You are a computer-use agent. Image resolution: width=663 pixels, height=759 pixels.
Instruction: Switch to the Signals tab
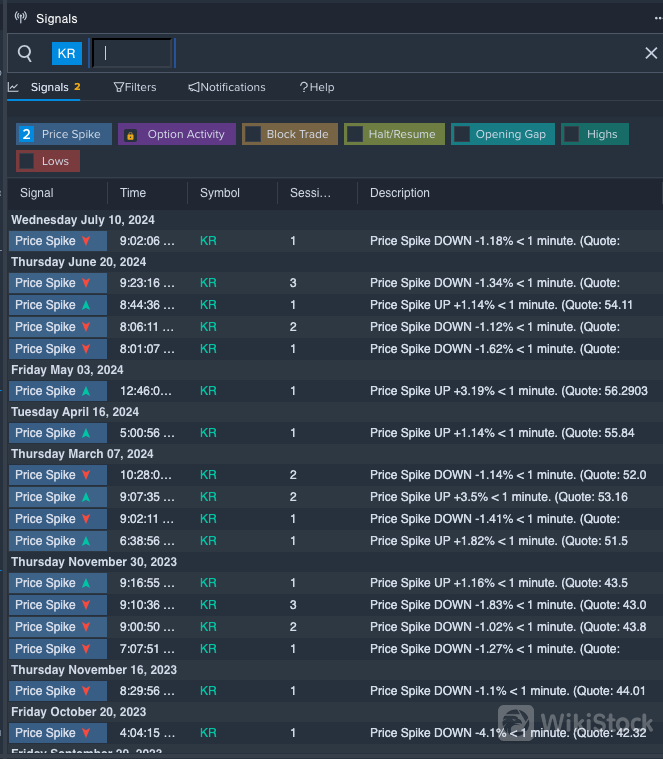(48, 87)
